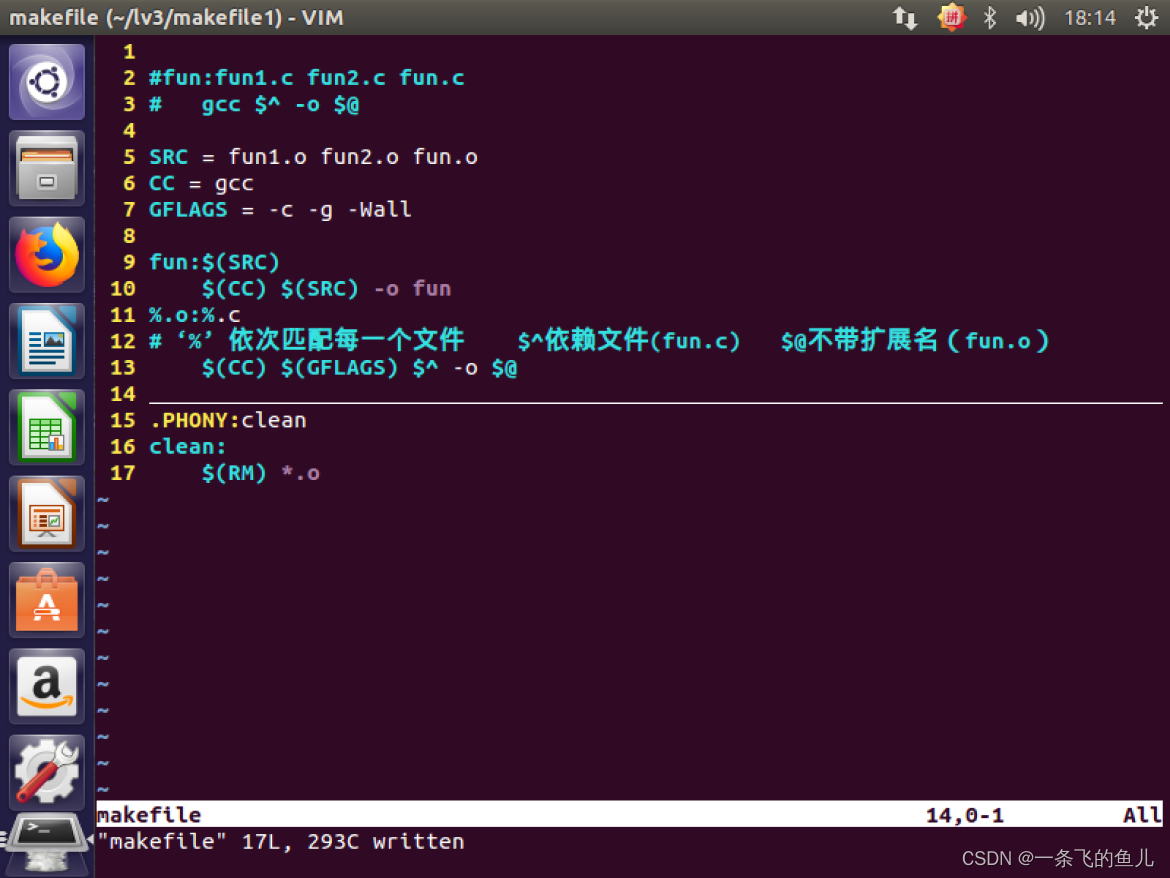Open LibreOffice Calc
This screenshot has width=1170, height=878.
46,427
